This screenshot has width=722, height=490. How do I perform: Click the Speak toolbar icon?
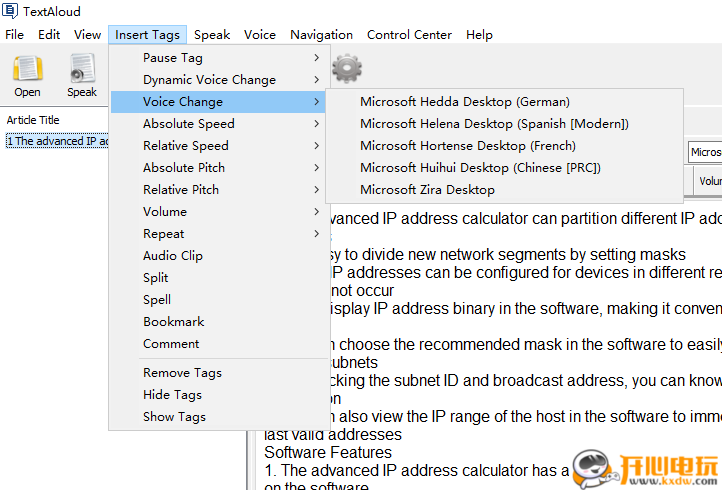click(x=82, y=75)
